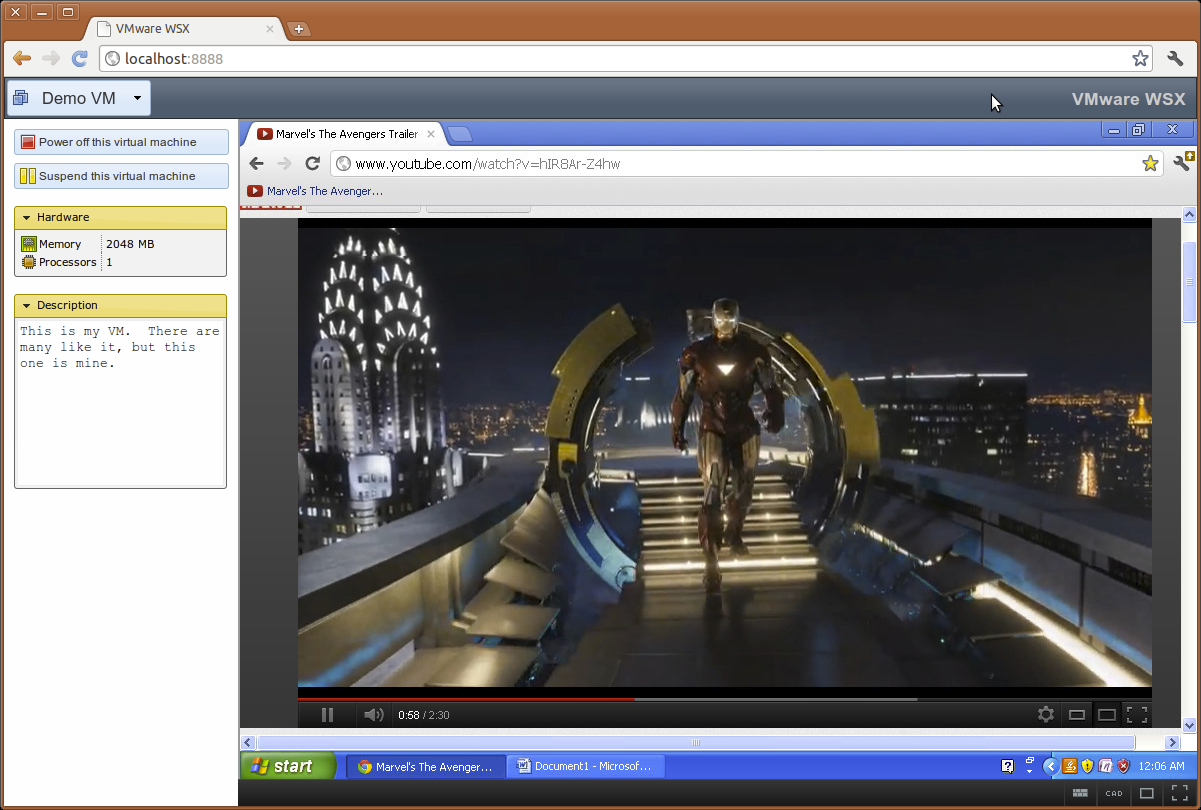Enter fullscreen on the trailer video
This screenshot has height=810, width=1201.
[1137, 714]
